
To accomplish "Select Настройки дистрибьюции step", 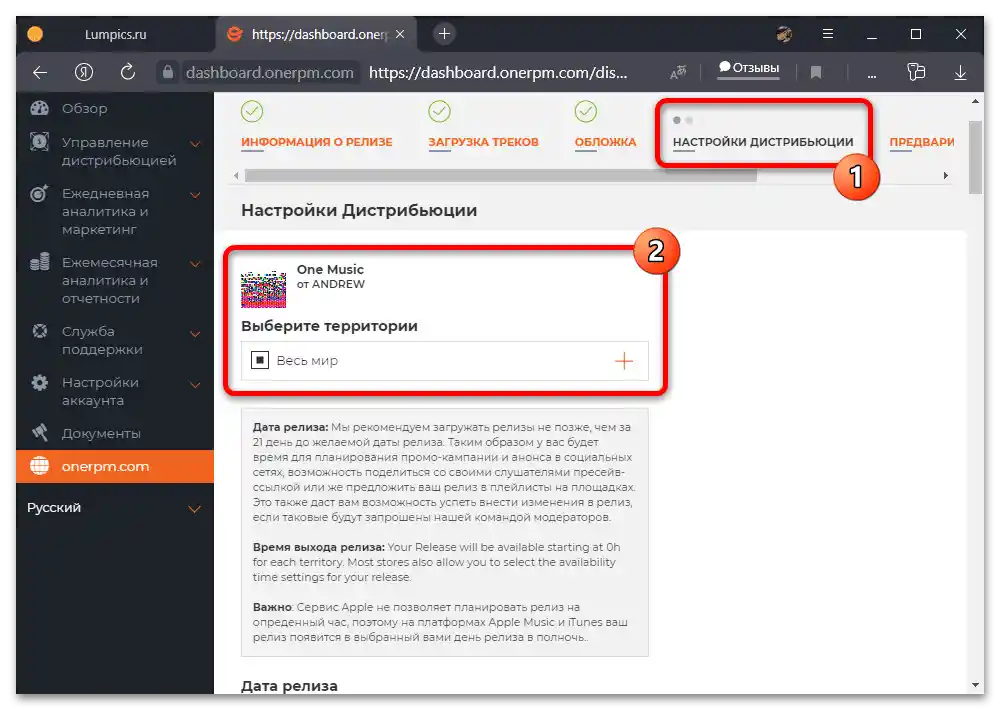I will click(763, 142).
